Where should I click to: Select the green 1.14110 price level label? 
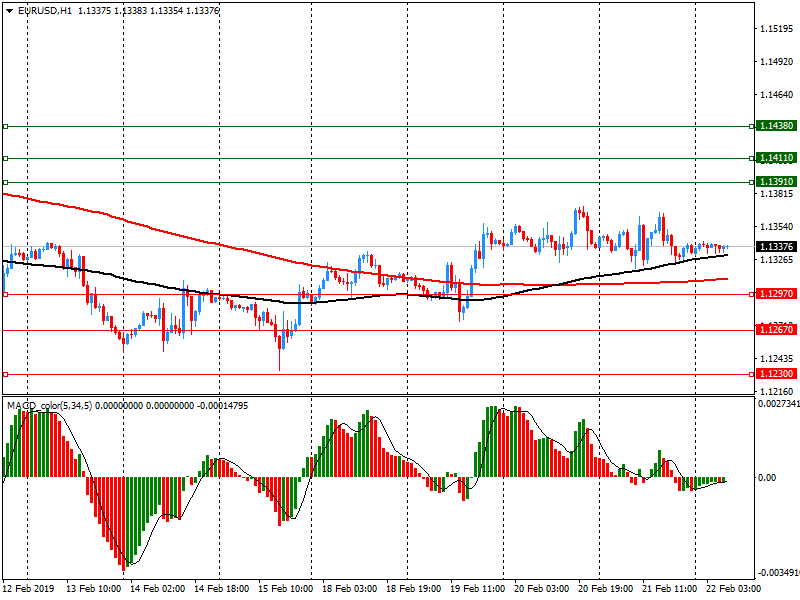tap(776, 158)
